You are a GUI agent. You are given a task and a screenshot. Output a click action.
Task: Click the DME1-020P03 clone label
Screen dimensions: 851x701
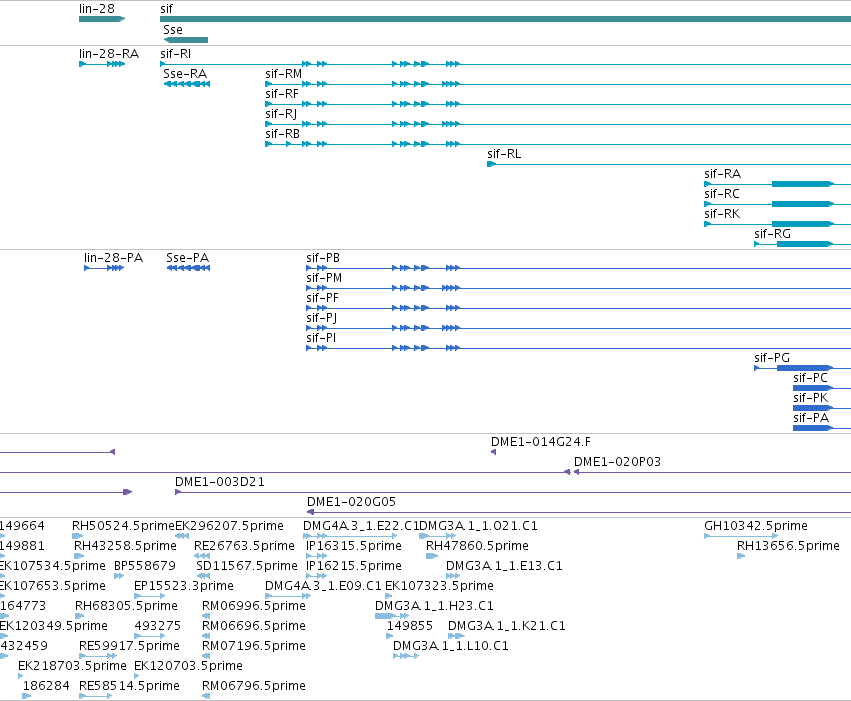617,462
